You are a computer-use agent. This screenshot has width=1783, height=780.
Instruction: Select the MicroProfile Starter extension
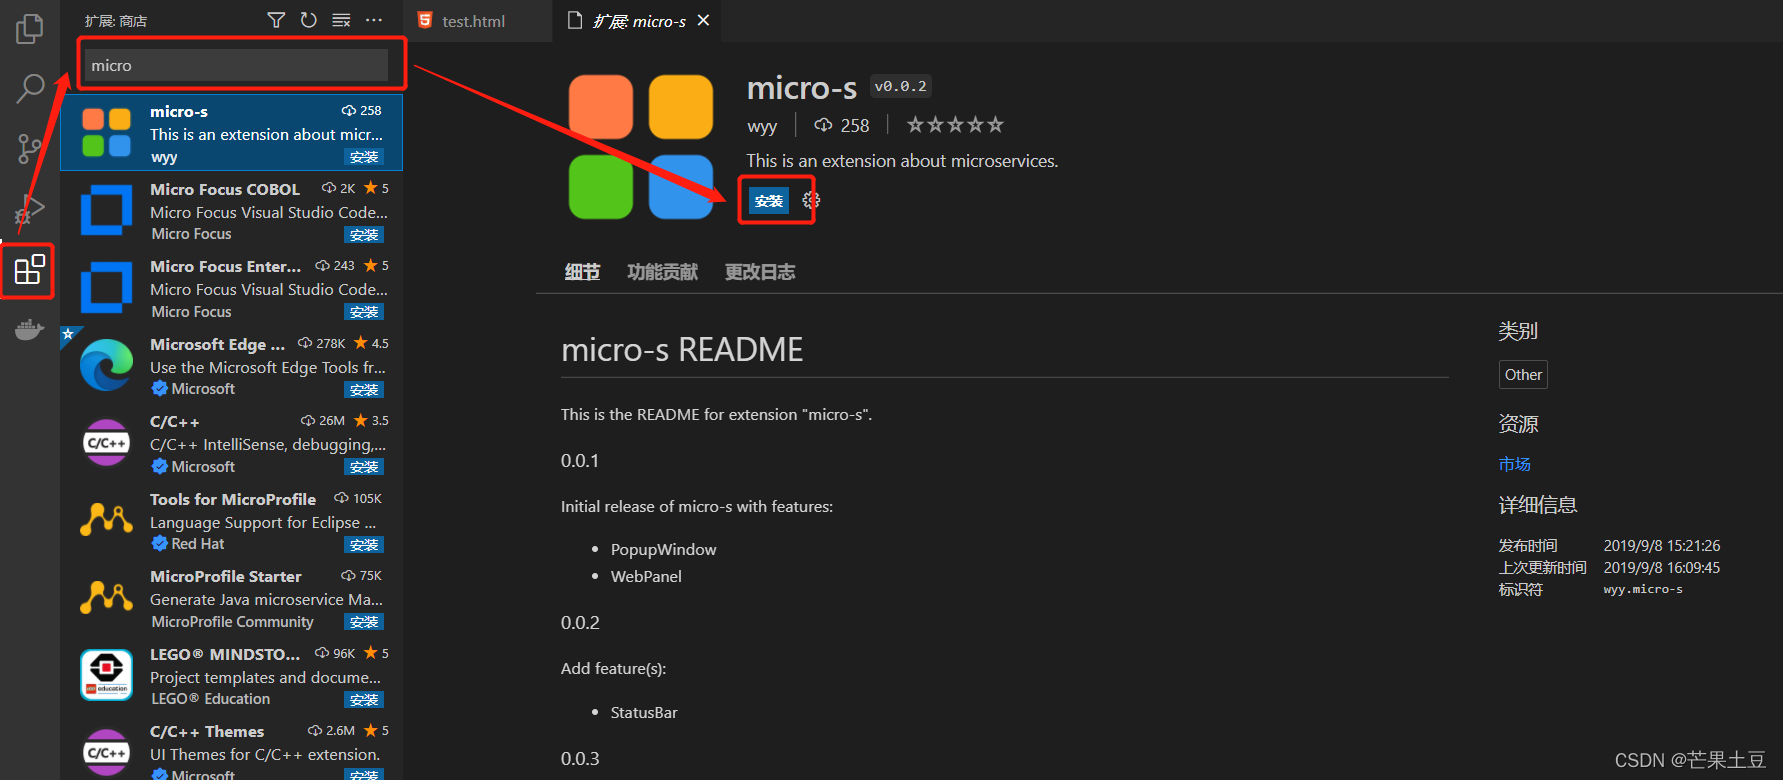tap(232, 598)
